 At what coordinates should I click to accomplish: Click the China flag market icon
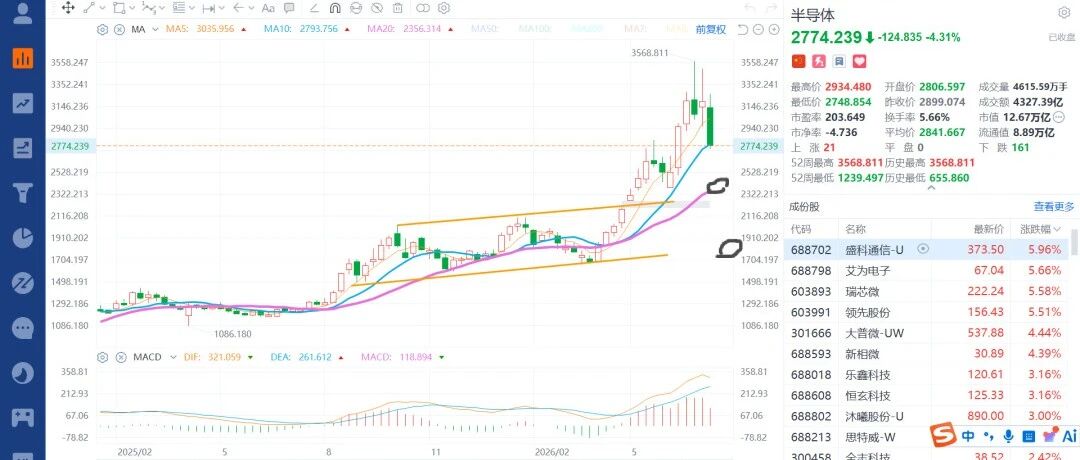(x=798, y=61)
